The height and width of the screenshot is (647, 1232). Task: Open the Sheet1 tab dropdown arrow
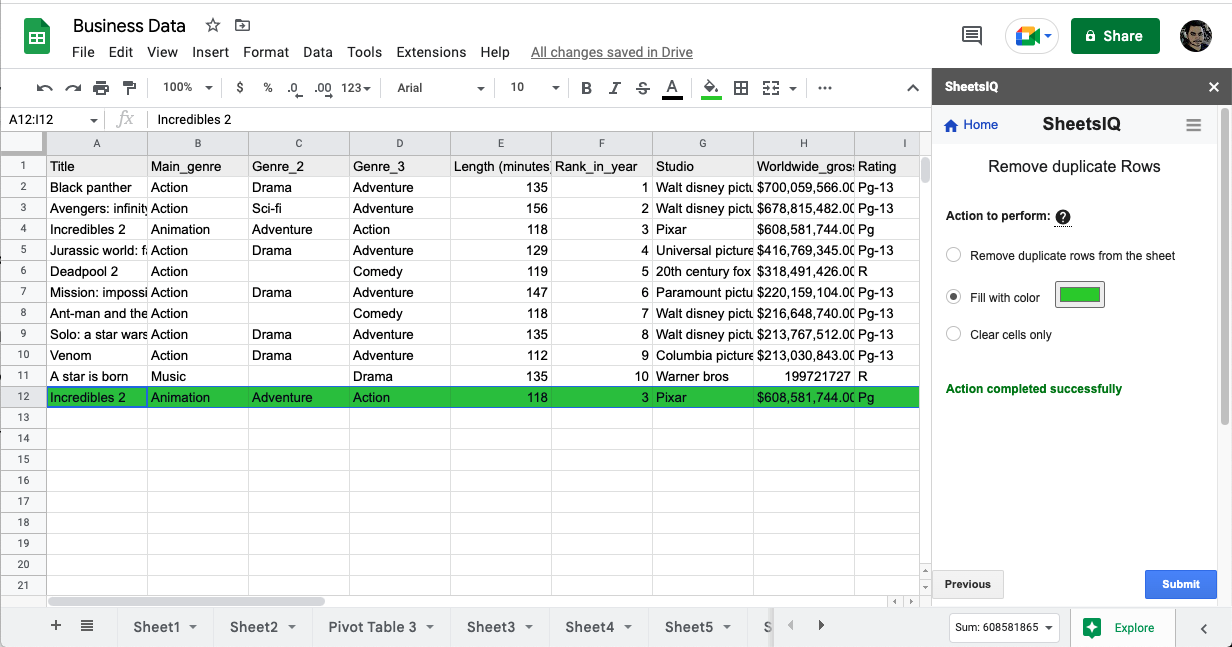coord(192,627)
